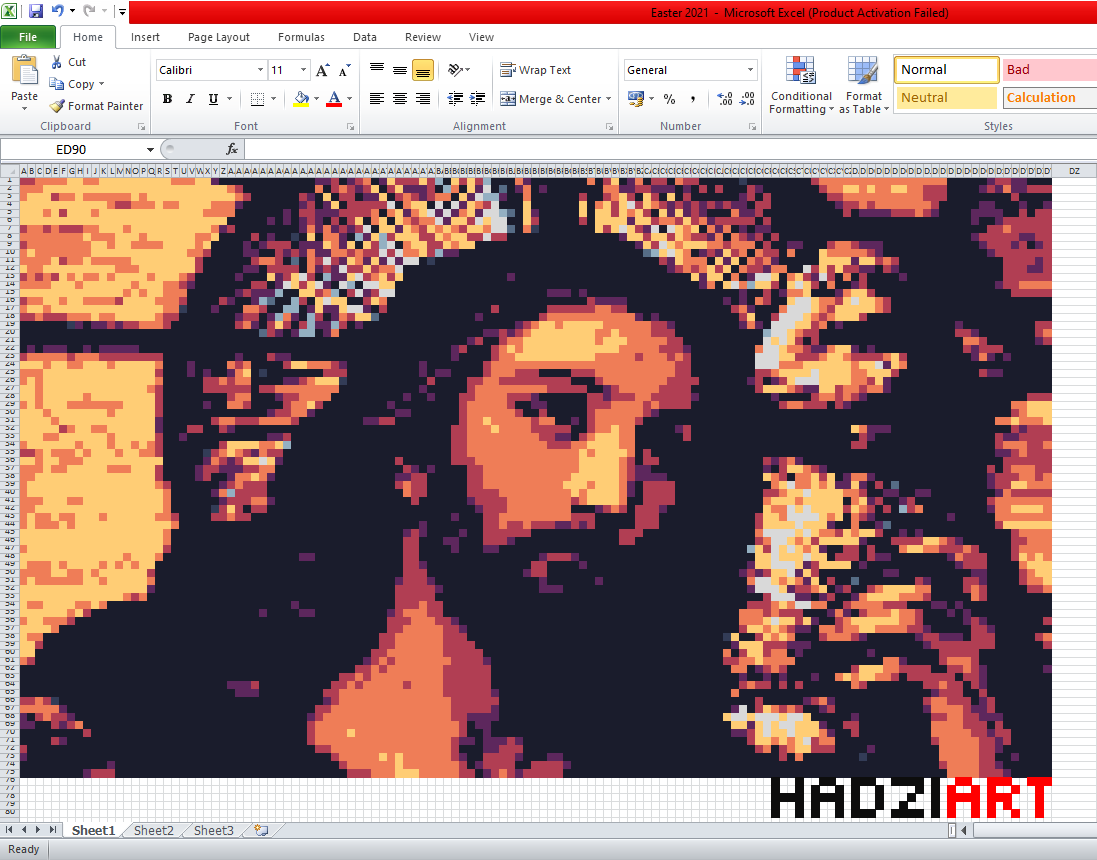
Task: Click the Cut scissors icon
Action: click(58, 62)
